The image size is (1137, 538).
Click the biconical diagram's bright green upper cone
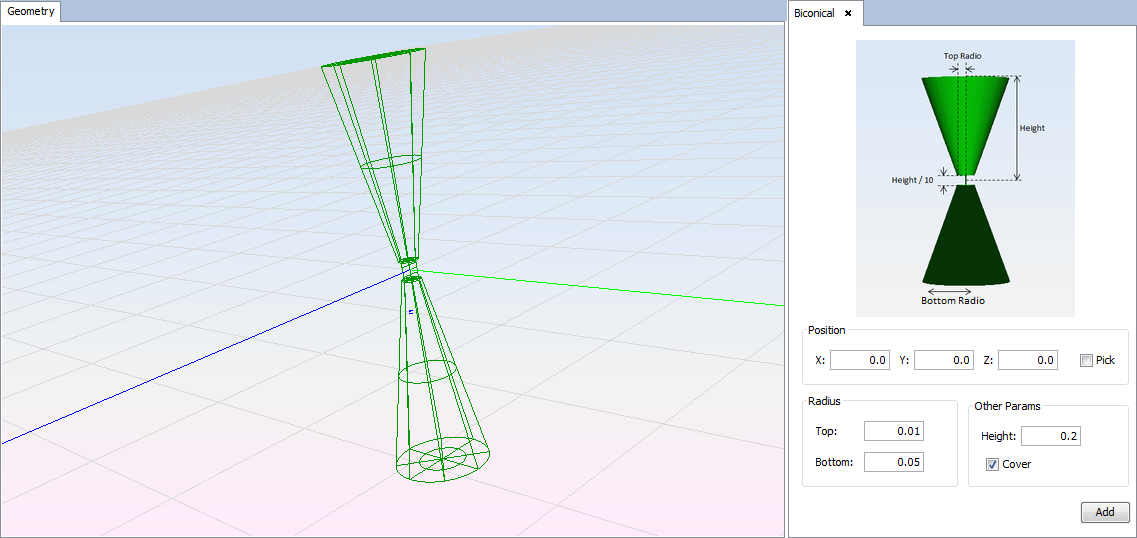(964, 120)
